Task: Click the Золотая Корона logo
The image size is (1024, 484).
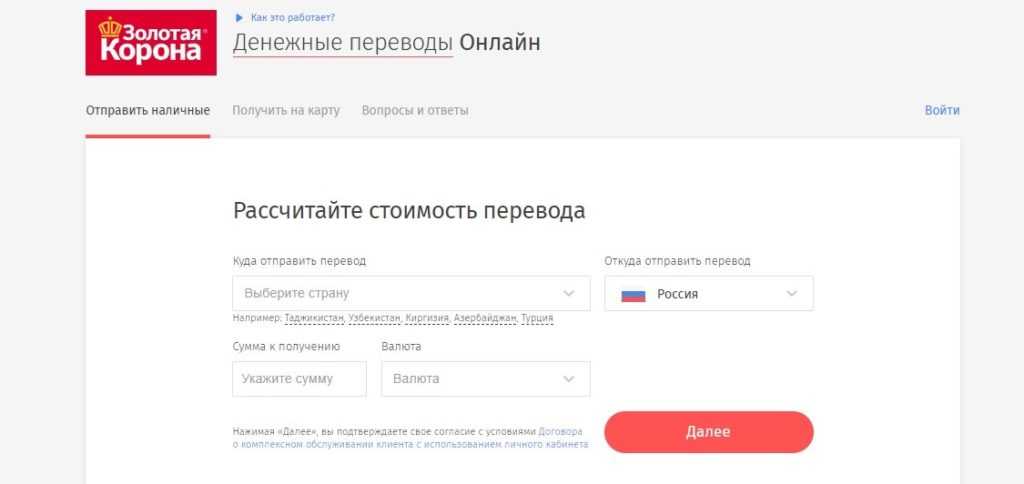Action: 151,43
